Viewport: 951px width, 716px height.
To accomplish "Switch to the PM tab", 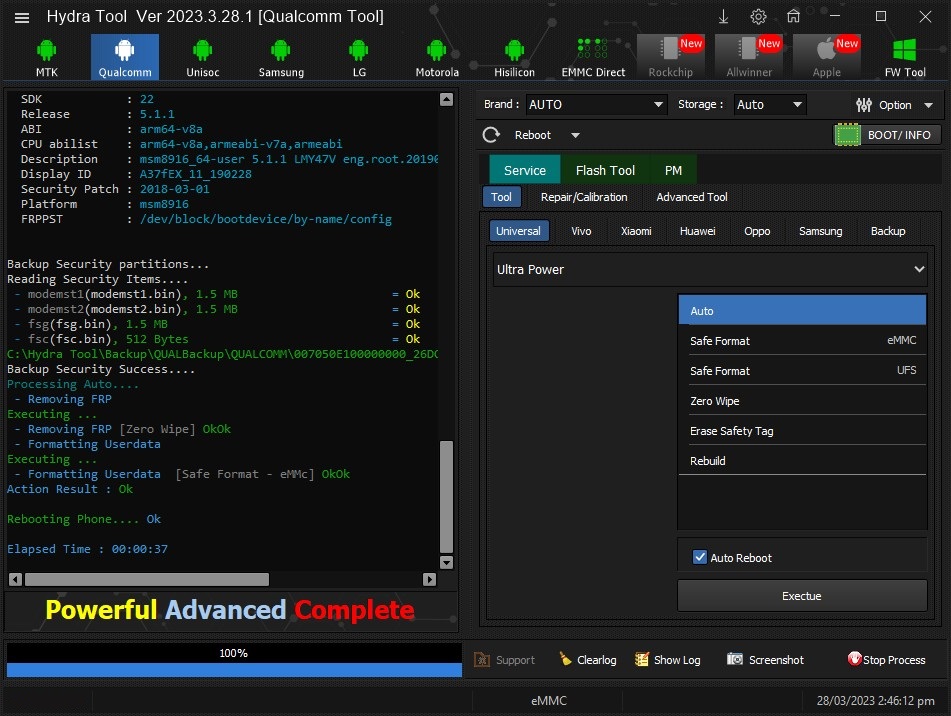I will (x=673, y=170).
